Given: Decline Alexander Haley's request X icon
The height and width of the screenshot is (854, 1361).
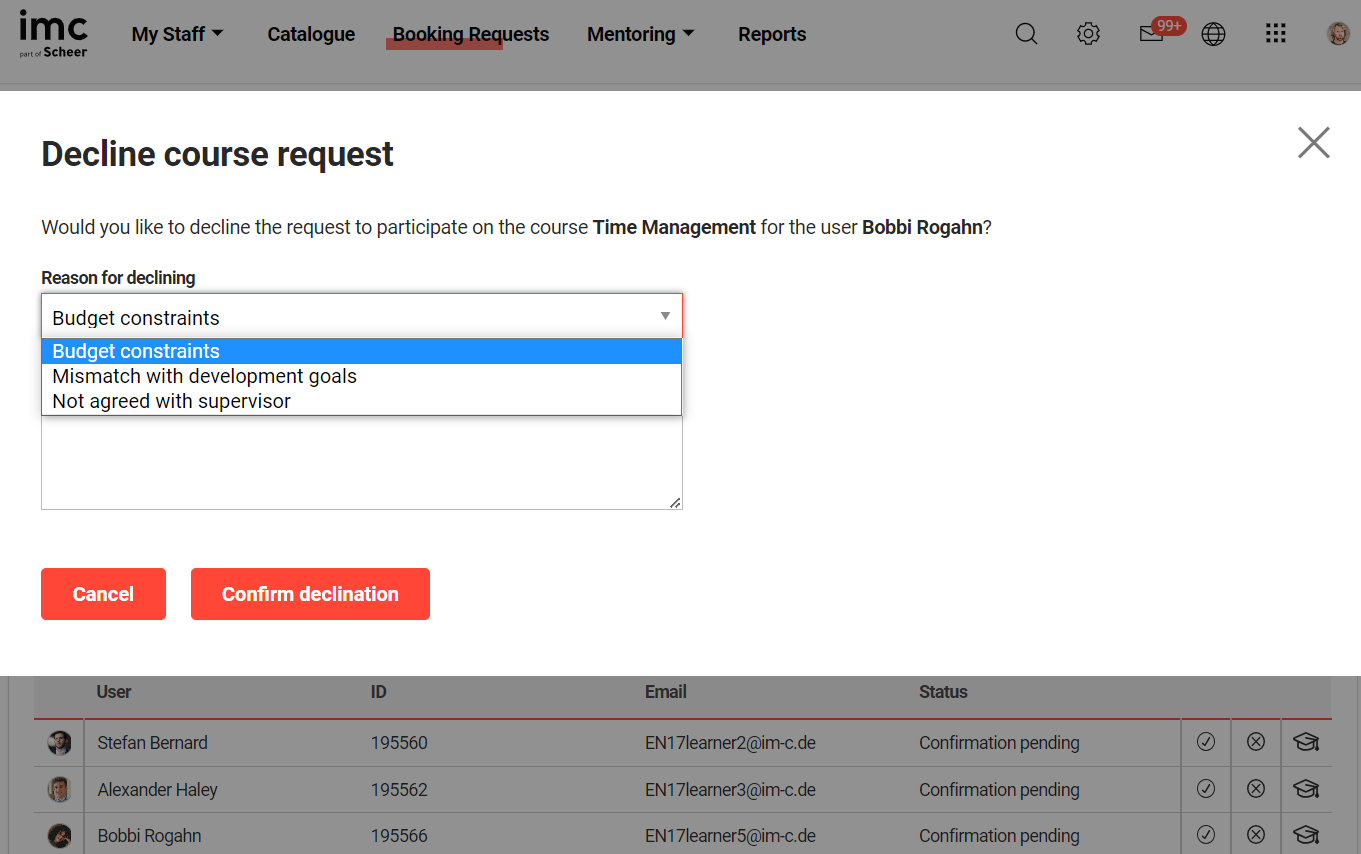Looking at the screenshot, I should coord(1256,789).
